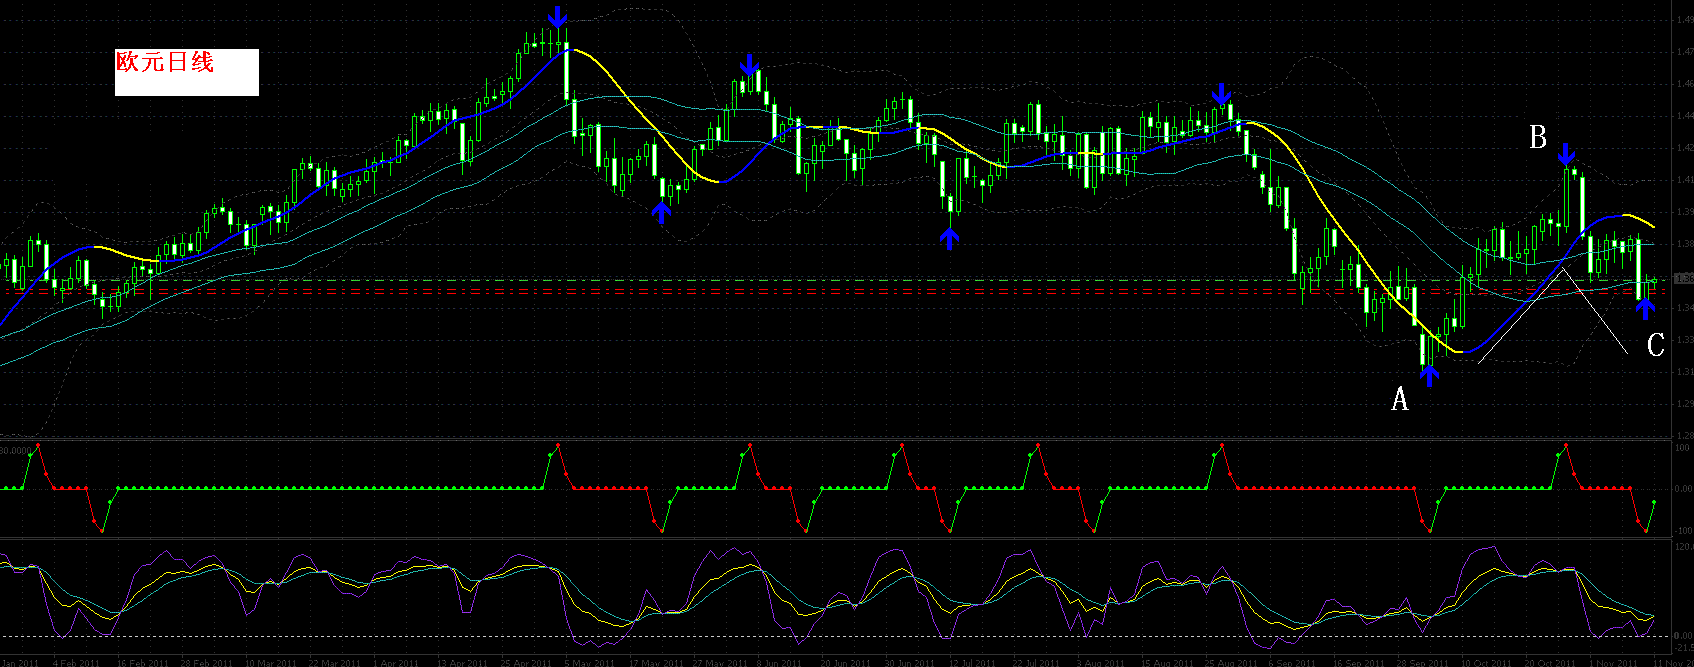The height and width of the screenshot is (667, 1694).
Task: Click the 1.44 level on the price scale
Action: (1683, 116)
